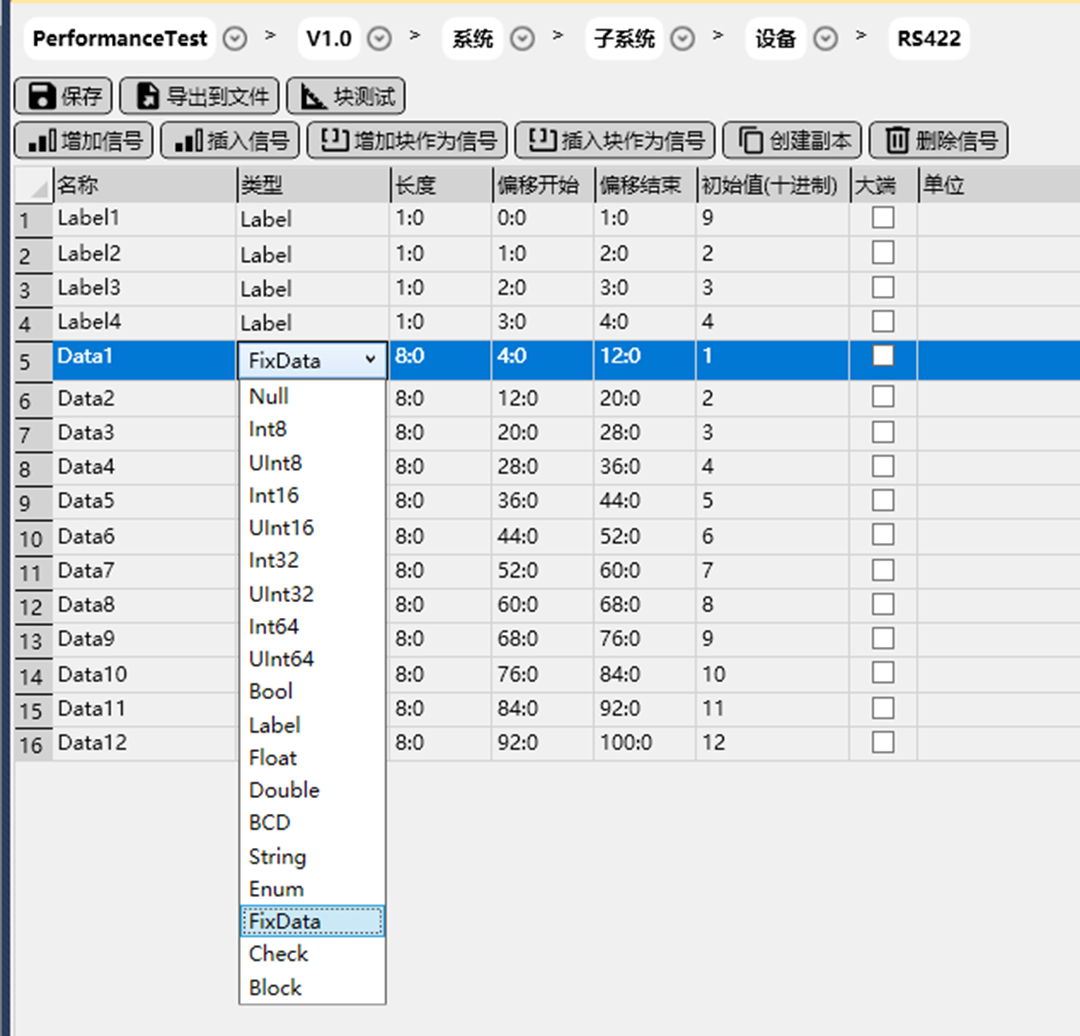Open the V1.0 breadcrumb dropdown arrow

click(380, 39)
